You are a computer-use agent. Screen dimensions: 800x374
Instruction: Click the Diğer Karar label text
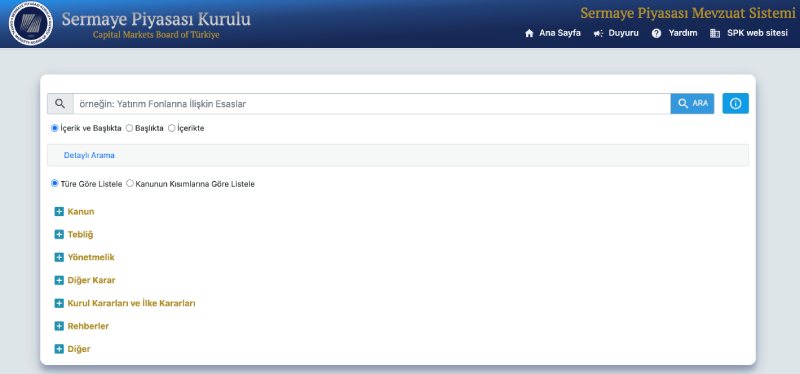[x=91, y=280]
